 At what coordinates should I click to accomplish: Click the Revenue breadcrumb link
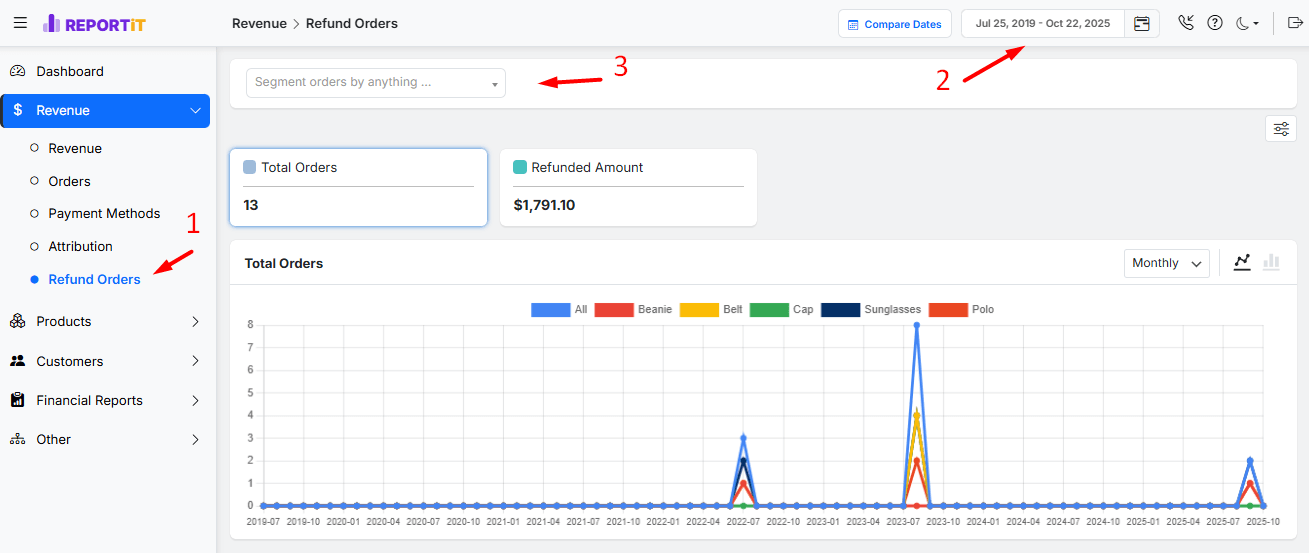259,23
